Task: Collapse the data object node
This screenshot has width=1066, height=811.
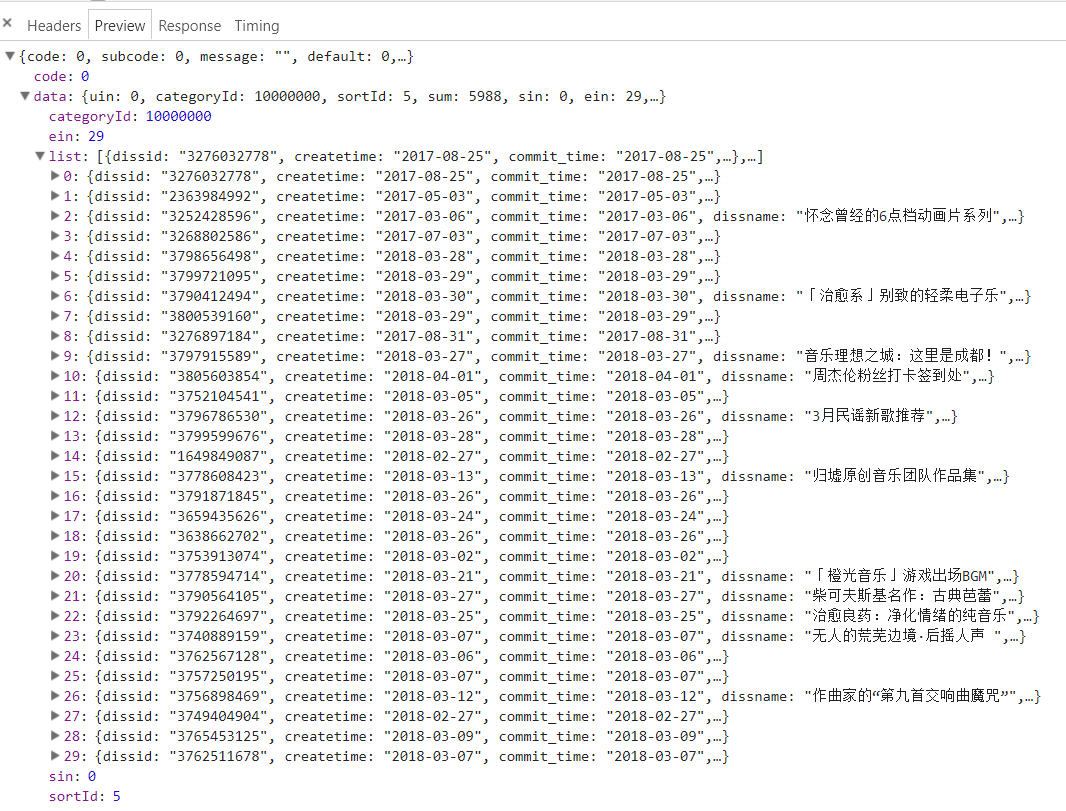Action: (x=25, y=97)
